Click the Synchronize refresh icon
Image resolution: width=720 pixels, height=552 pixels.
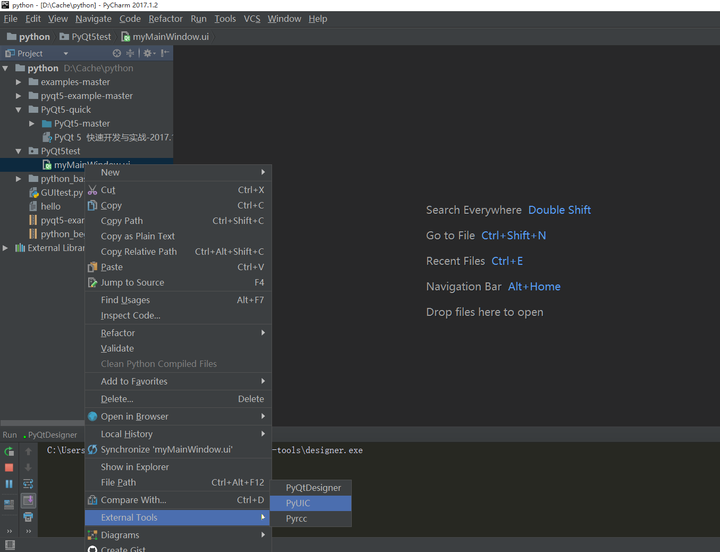pyautogui.click(x=93, y=450)
